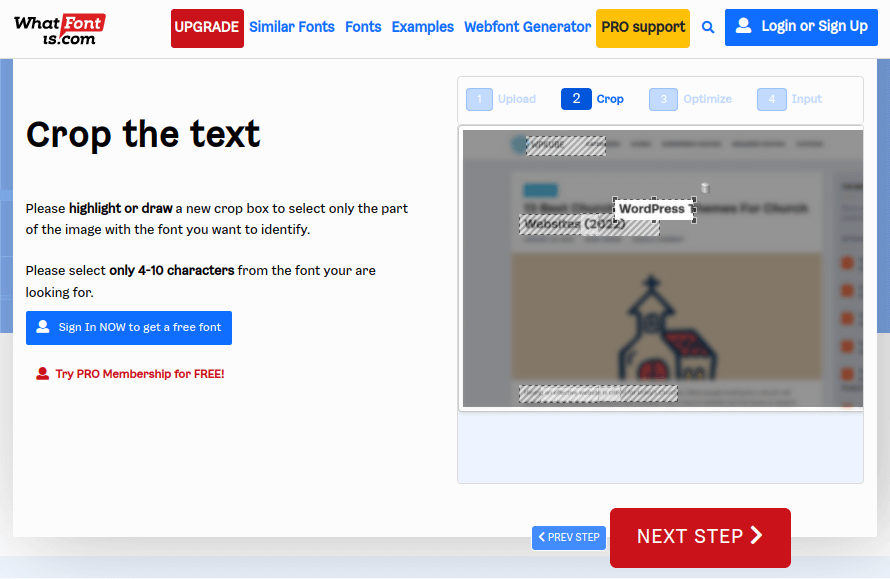Open the Similar Fonts menu
Image resolution: width=890 pixels, height=579 pixels.
[x=292, y=27]
